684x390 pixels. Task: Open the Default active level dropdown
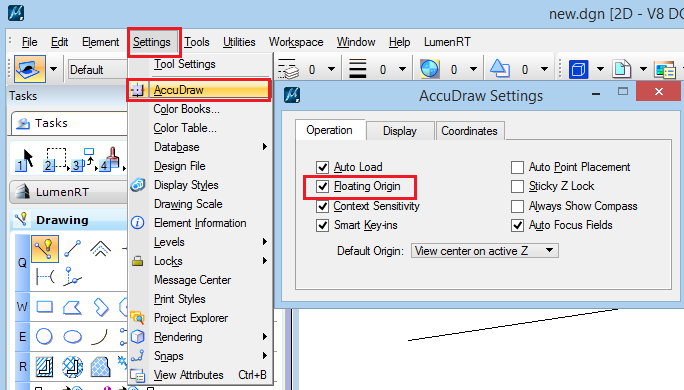[97, 69]
